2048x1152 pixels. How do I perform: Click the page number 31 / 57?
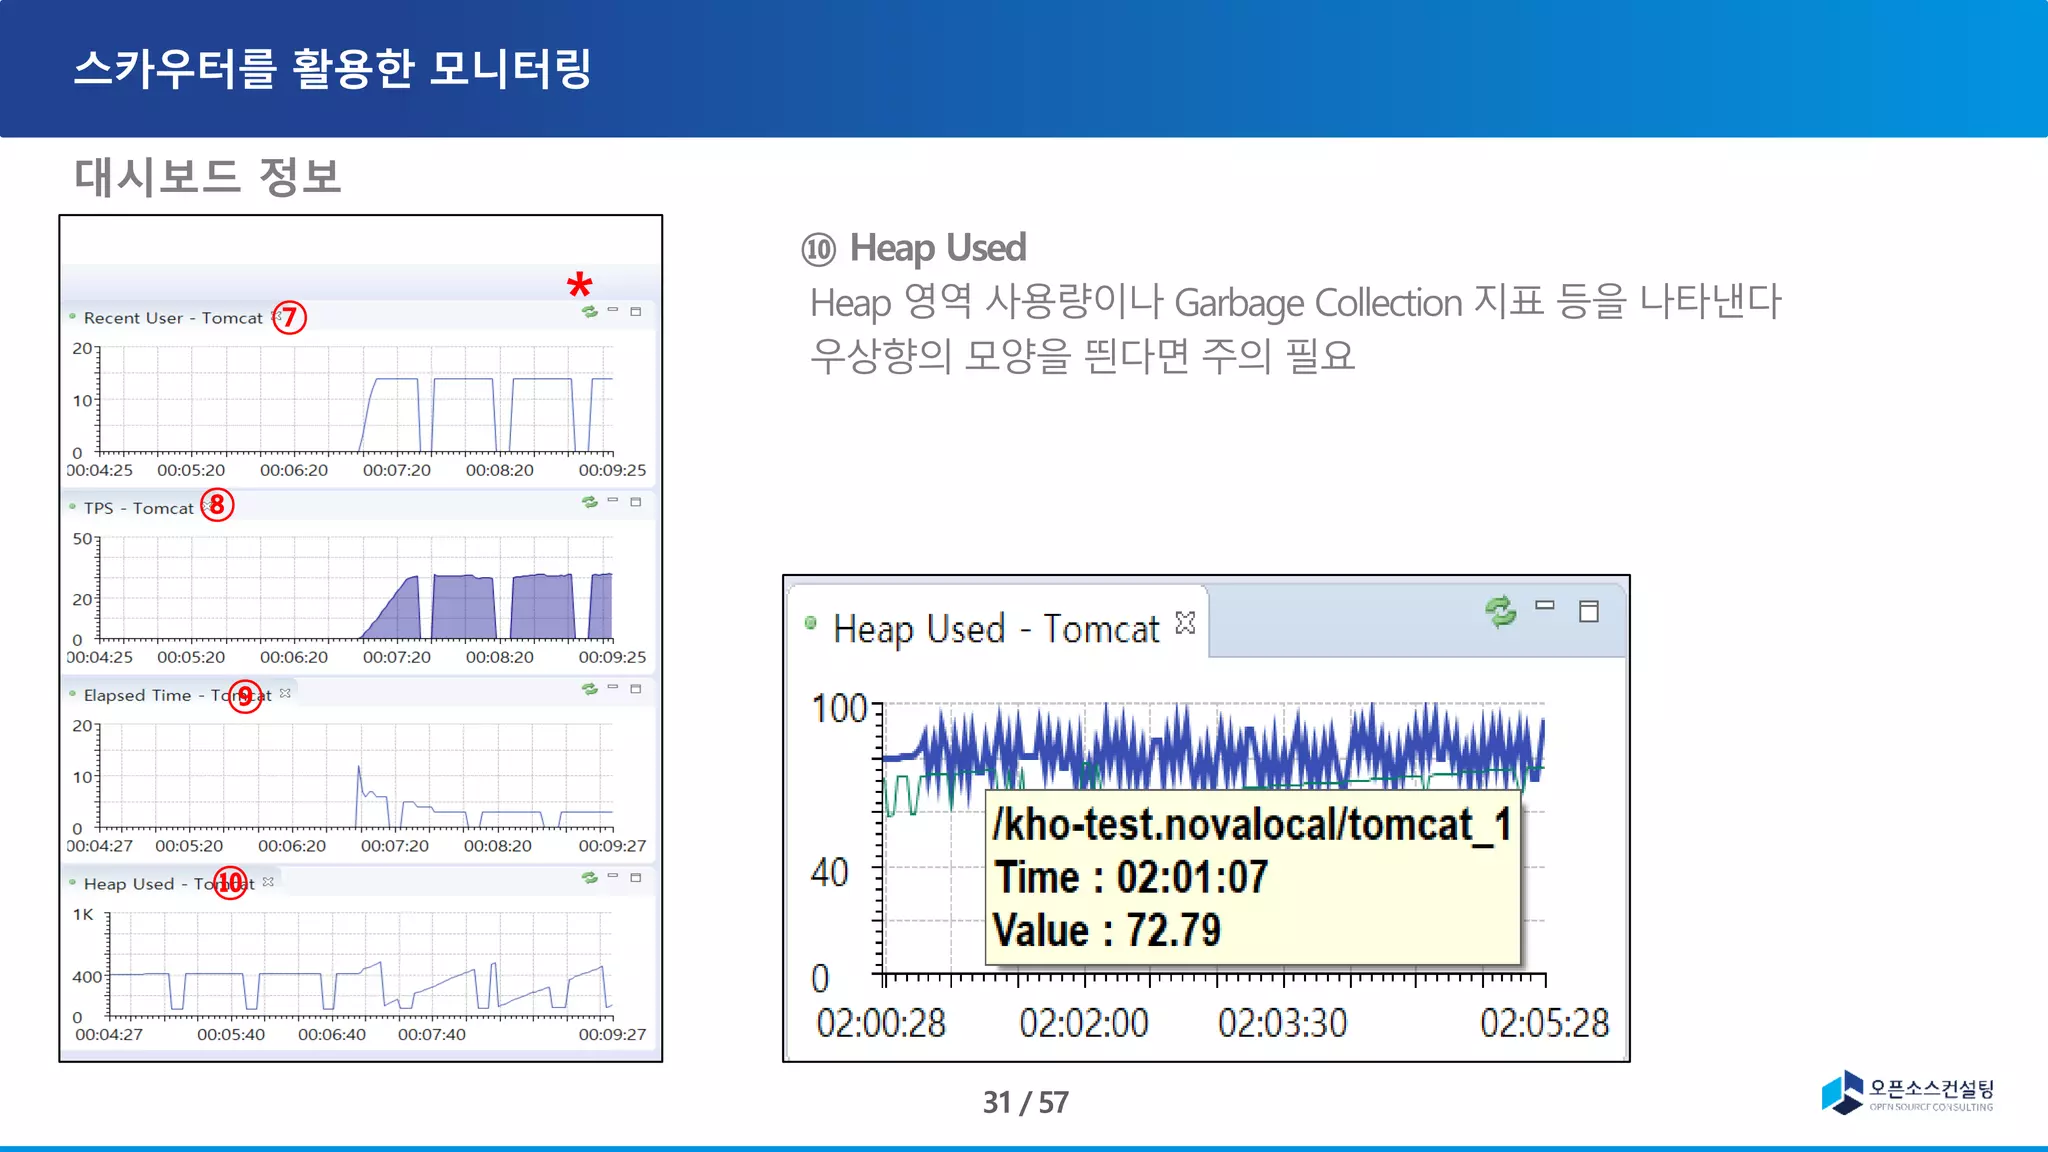[x=1026, y=1102]
